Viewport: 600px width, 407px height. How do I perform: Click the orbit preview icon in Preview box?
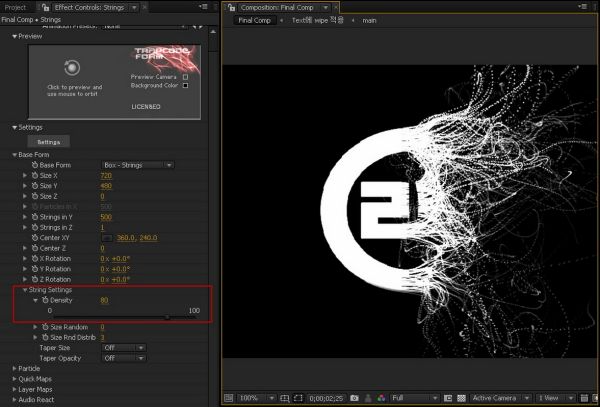(70, 67)
